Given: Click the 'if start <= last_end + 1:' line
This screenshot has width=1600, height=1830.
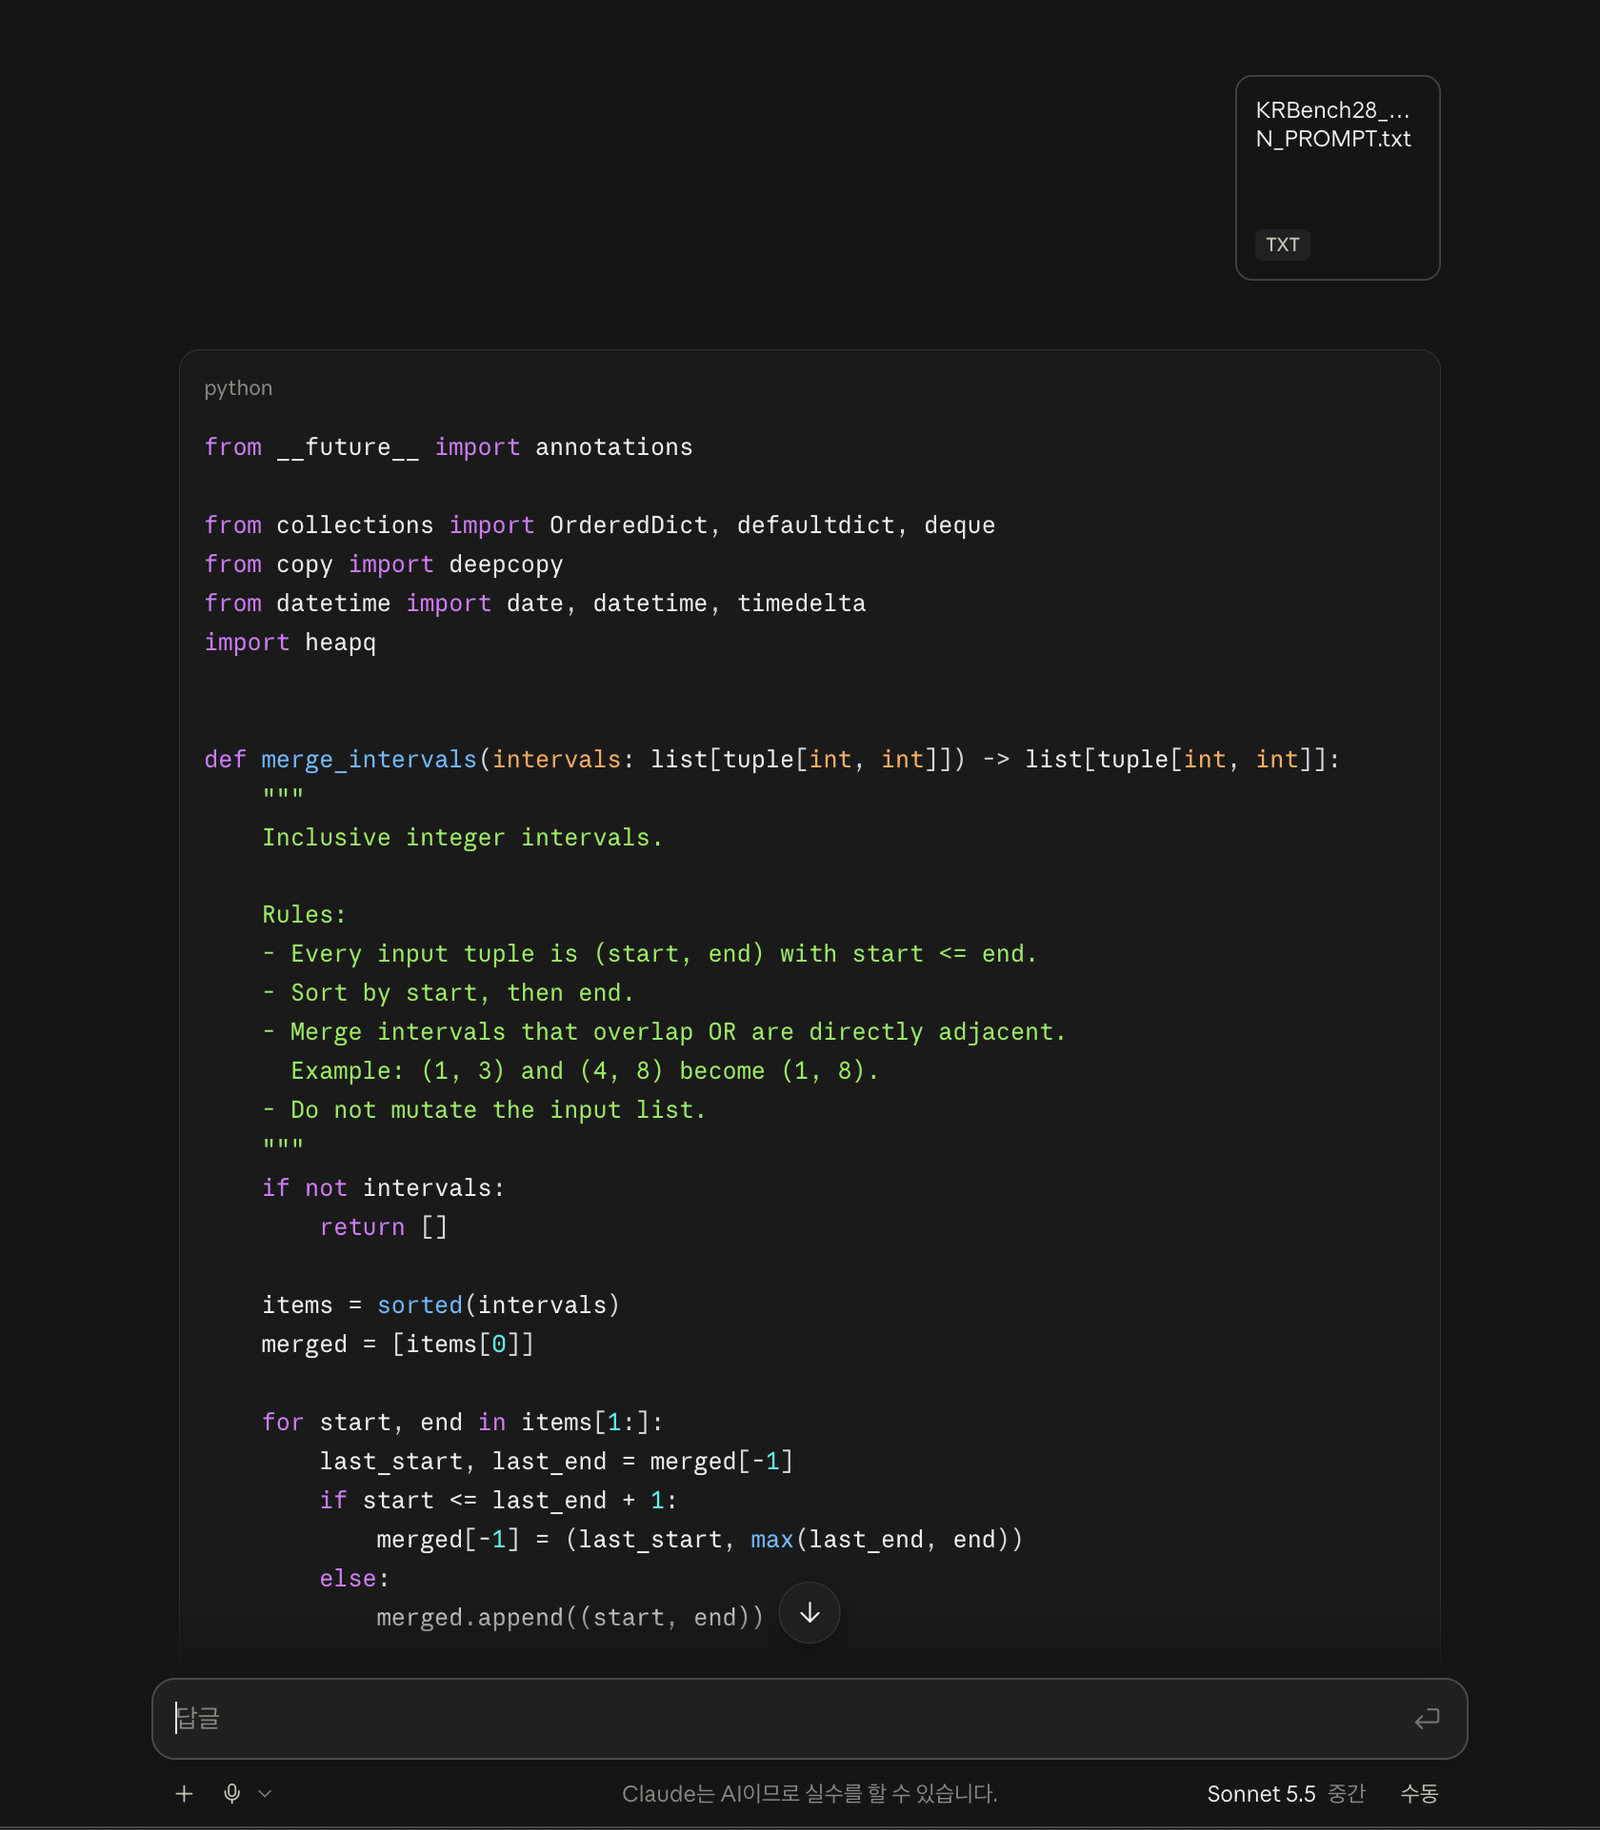Looking at the screenshot, I should (498, 1500).
